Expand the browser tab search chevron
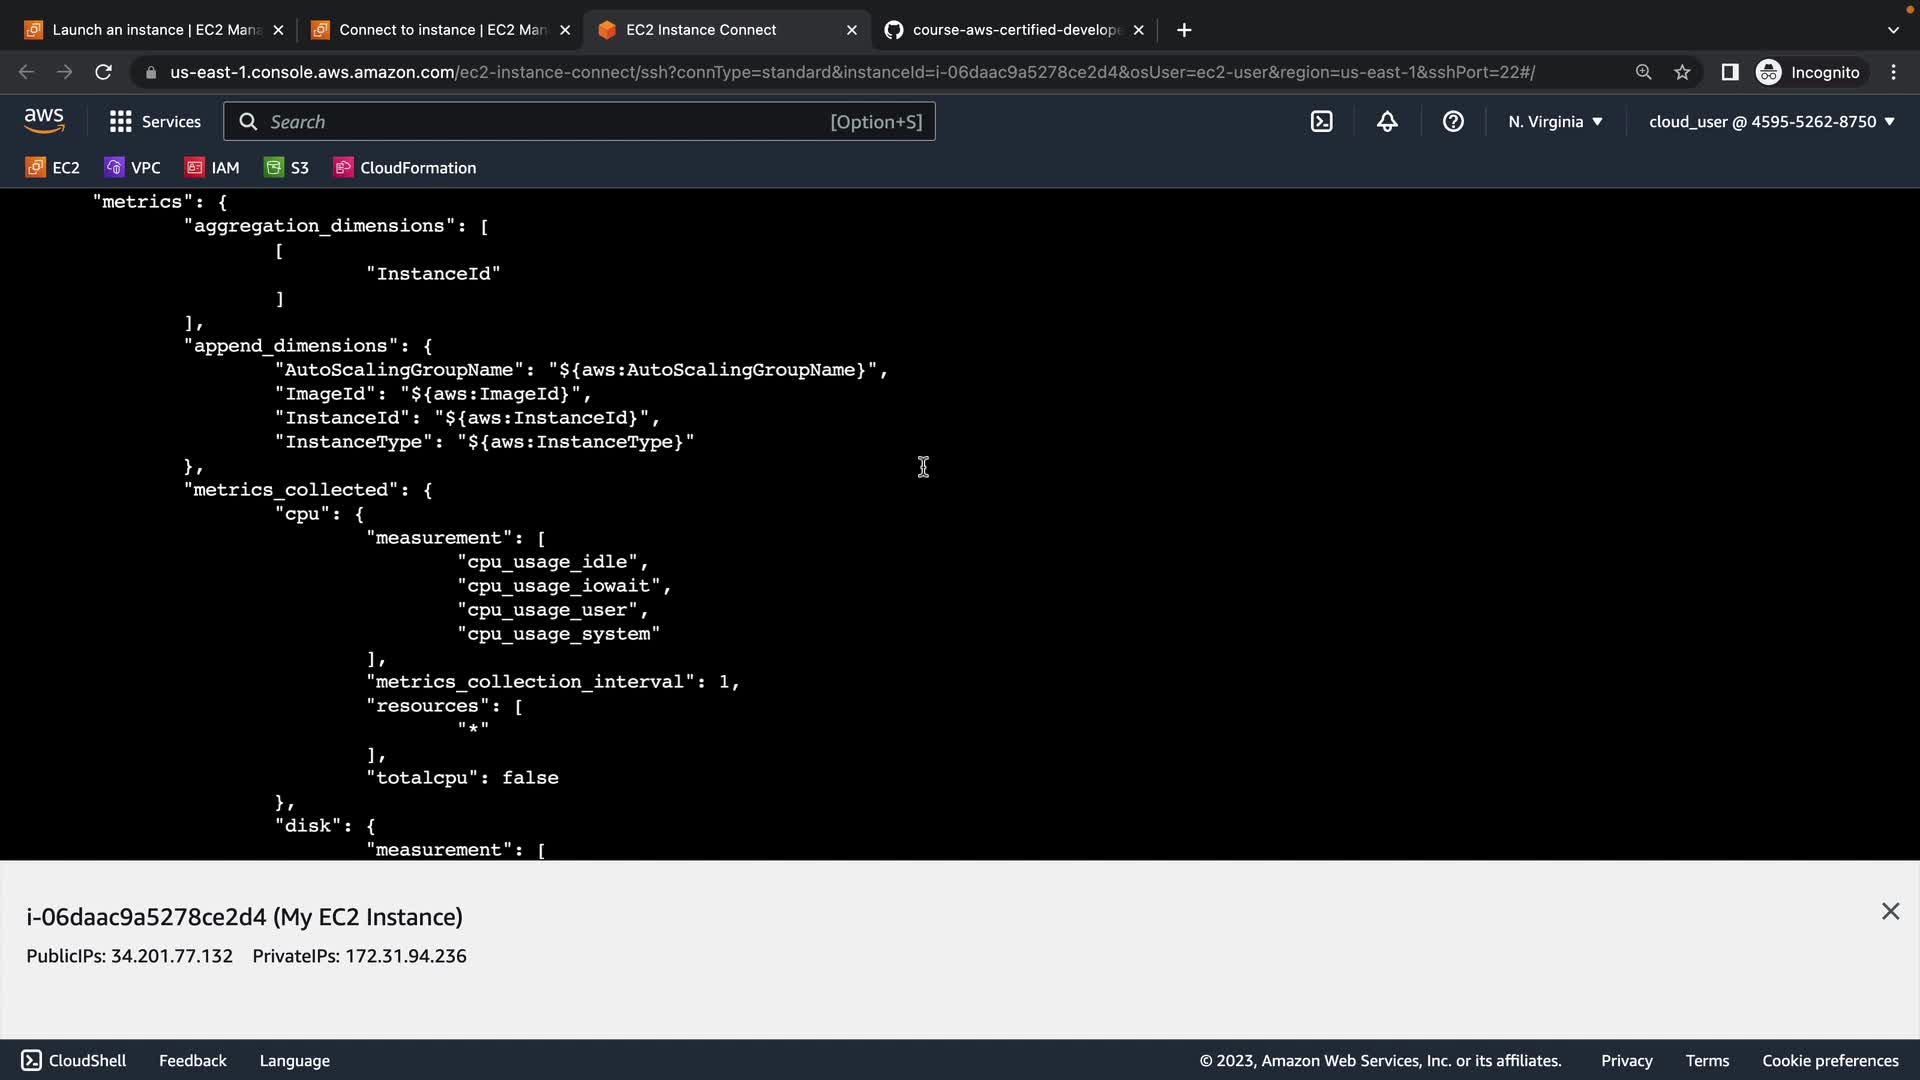 click(x=1893, y=30)
